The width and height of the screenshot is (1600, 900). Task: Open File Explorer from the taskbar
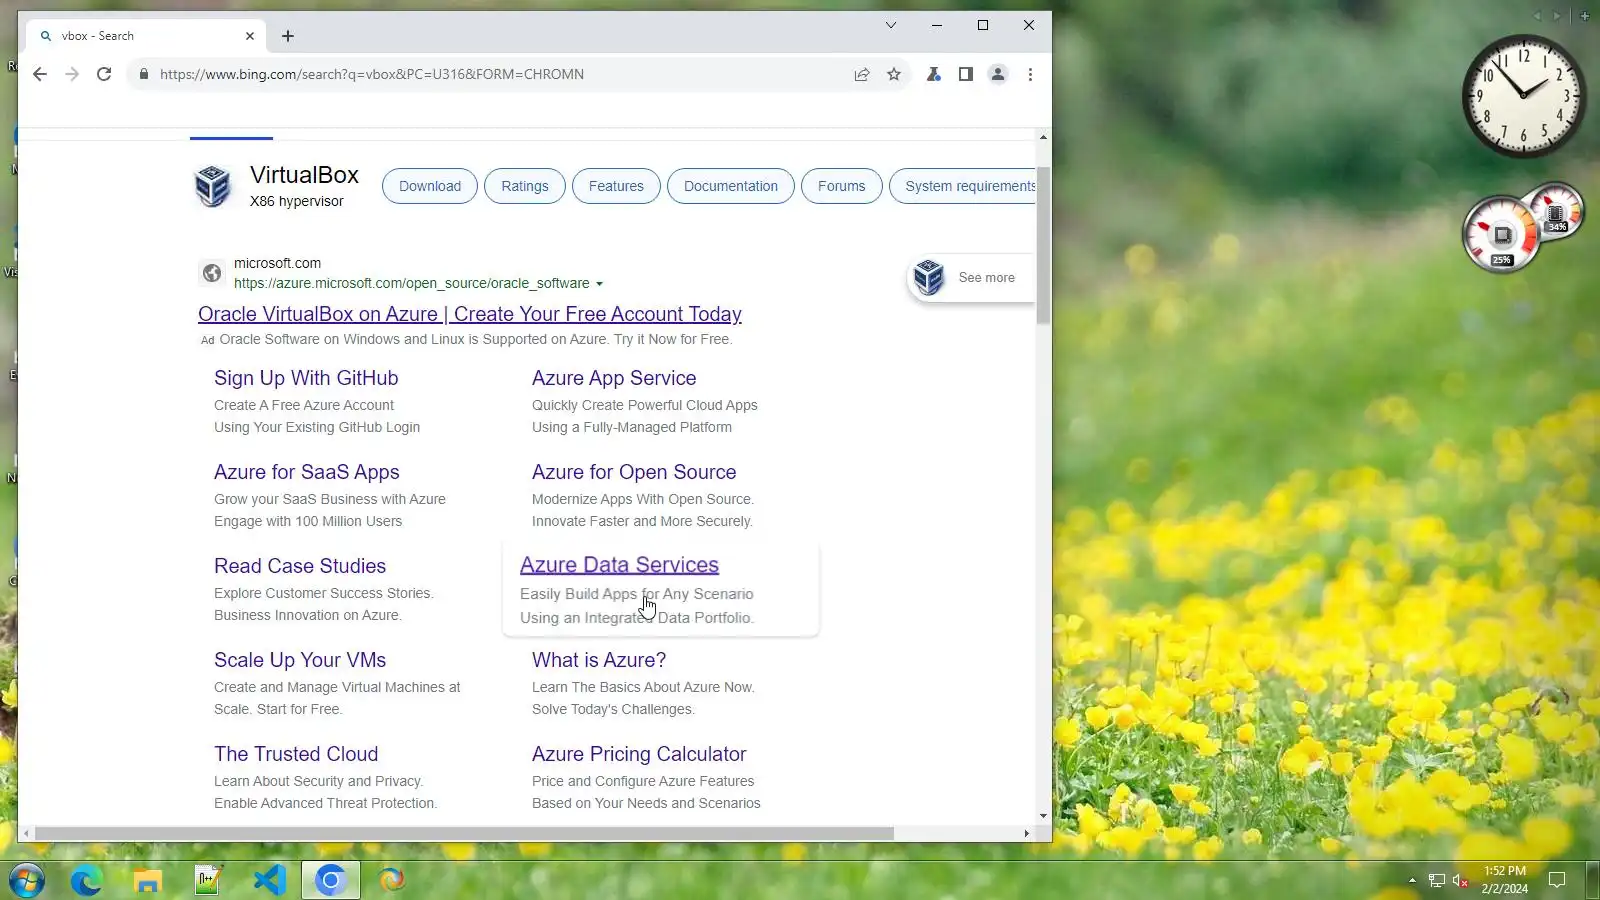coord(148,880)
